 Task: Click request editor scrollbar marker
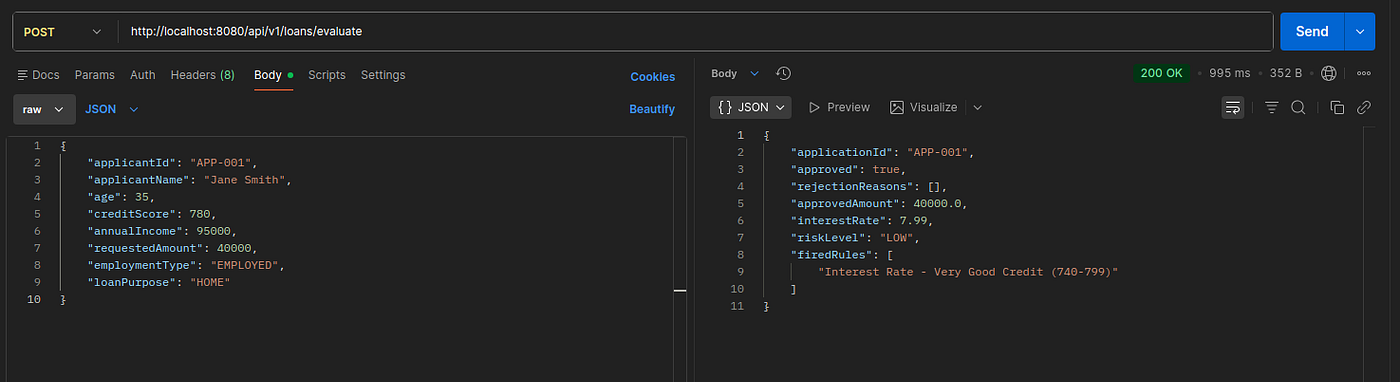coord(680,290)
